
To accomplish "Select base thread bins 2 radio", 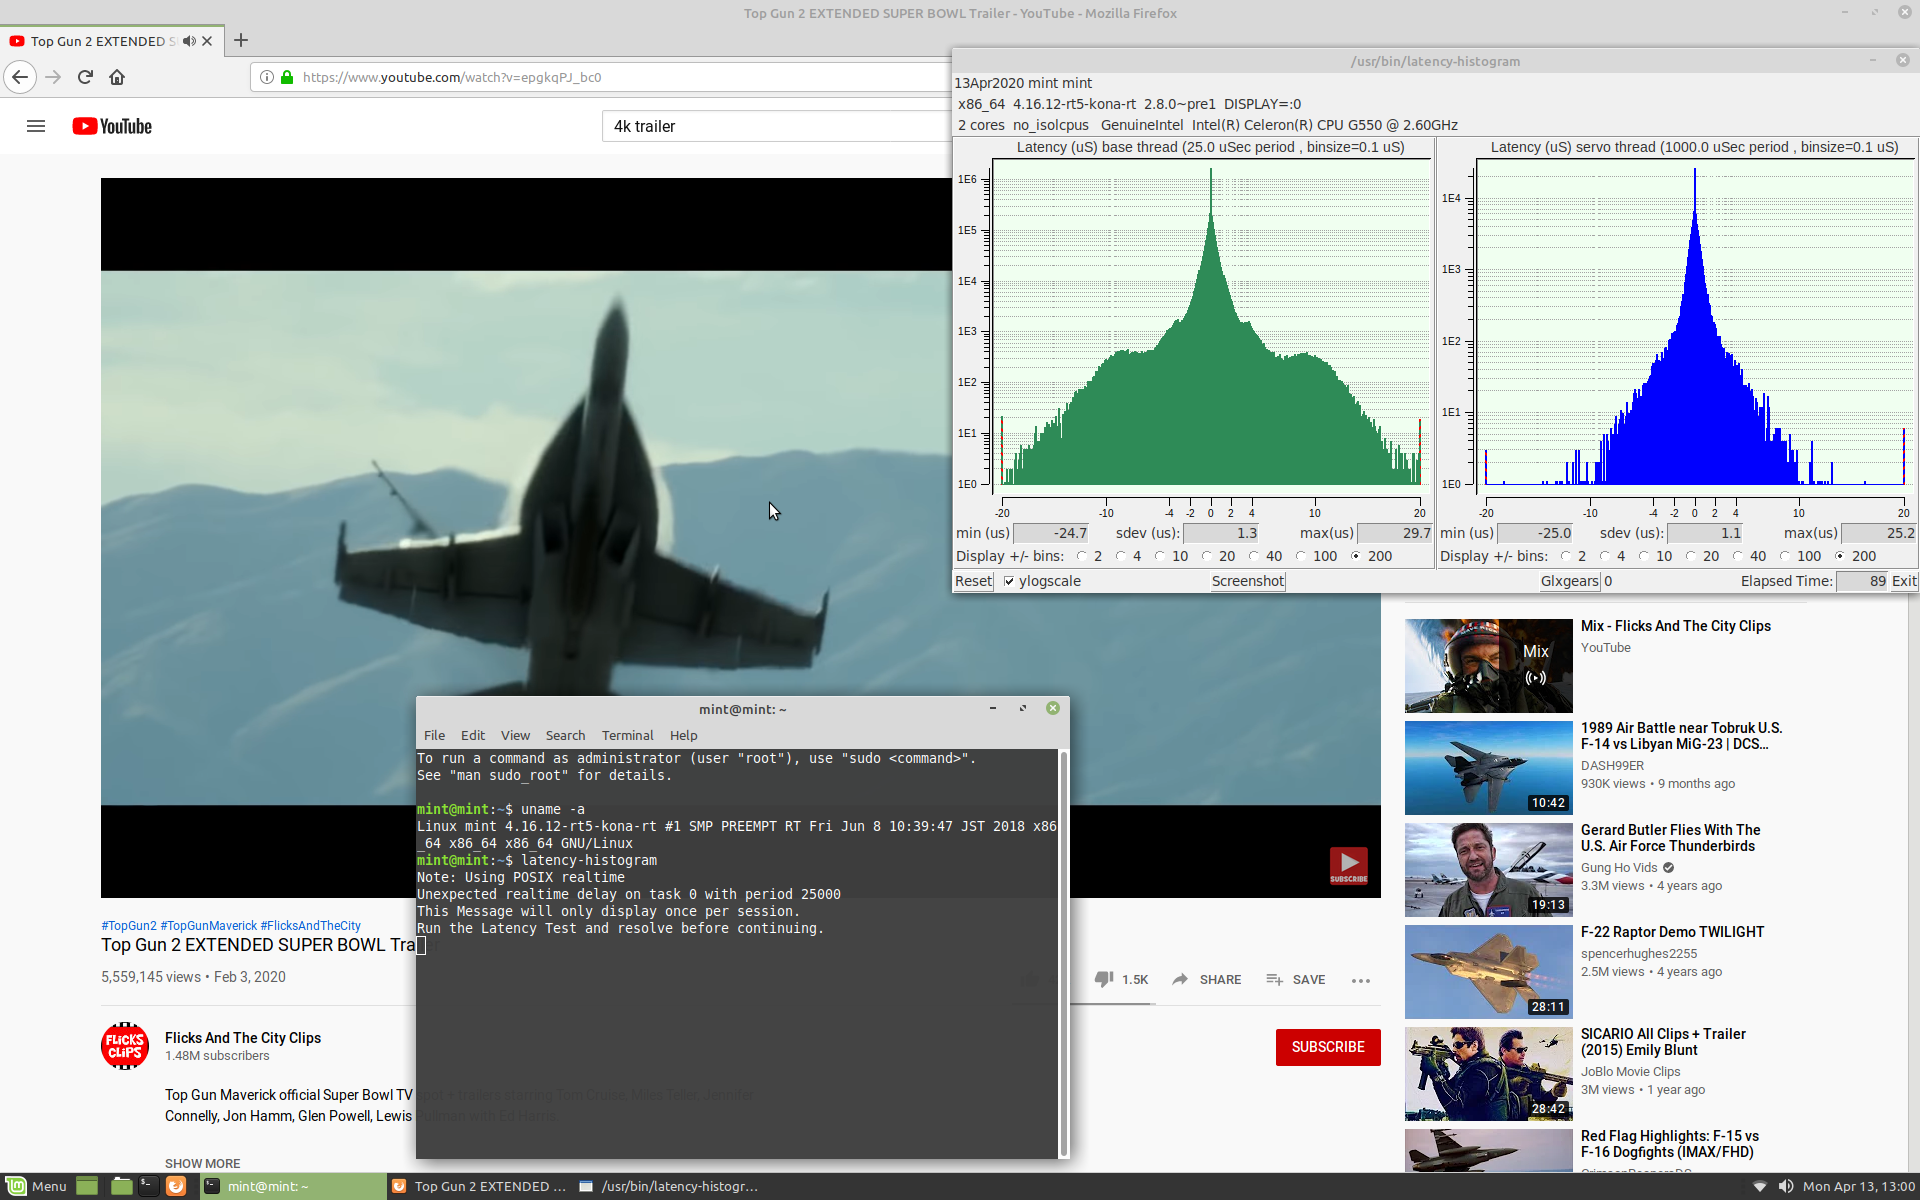I will pos(1082,556).
